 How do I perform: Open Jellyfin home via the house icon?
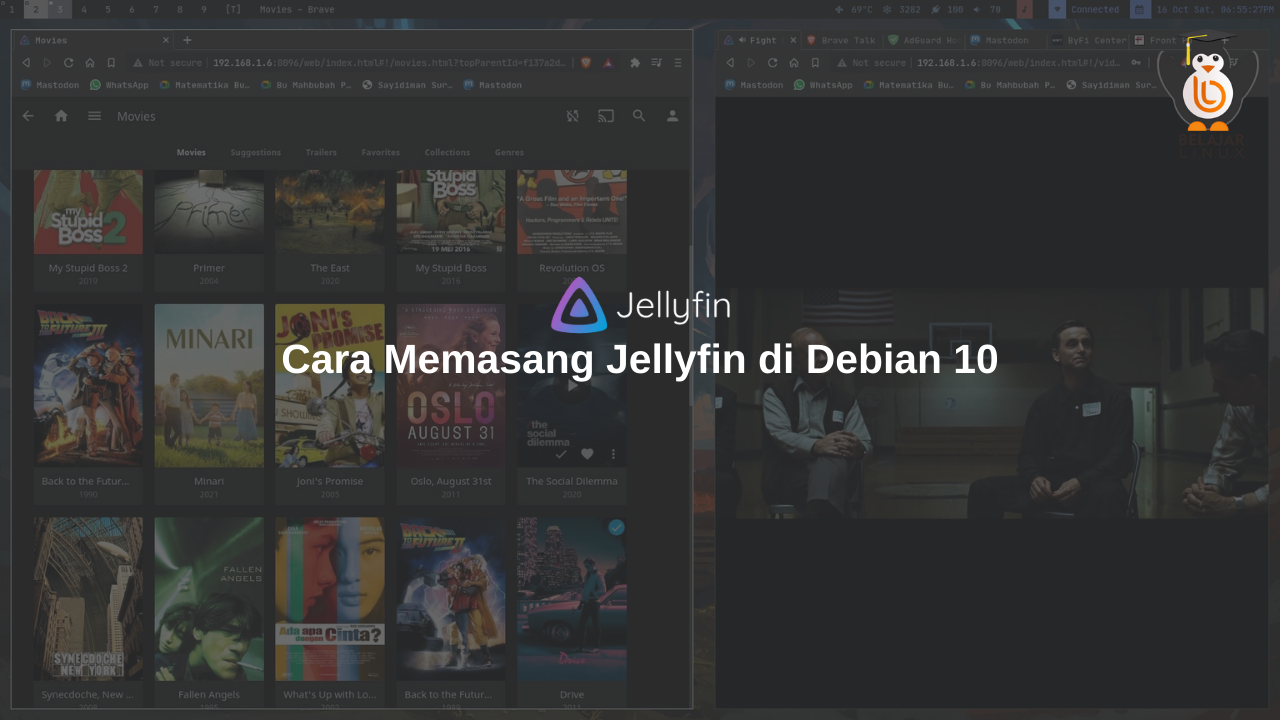[61, 116]
